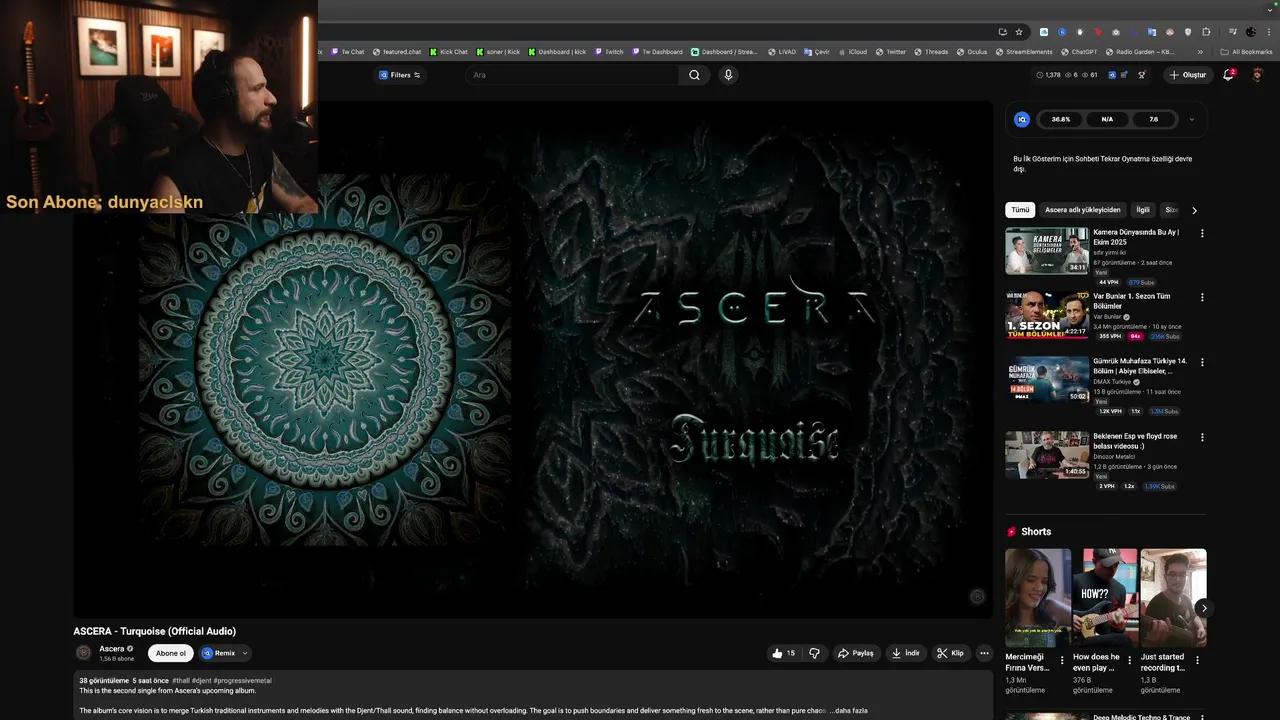Select Ascera adlı yükleyiciden chip
This screenshot has width=1280, height=720.
point(1083,210)
